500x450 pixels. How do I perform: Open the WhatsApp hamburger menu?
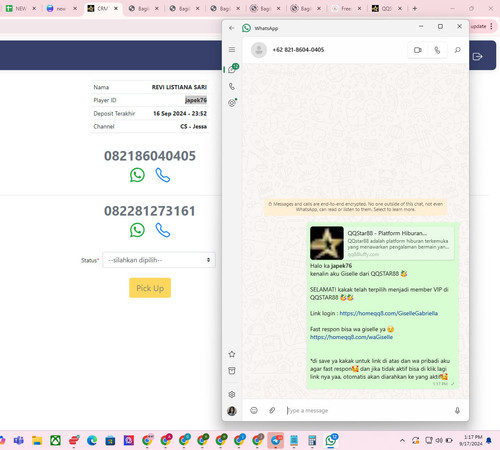[x=232, y=50]
